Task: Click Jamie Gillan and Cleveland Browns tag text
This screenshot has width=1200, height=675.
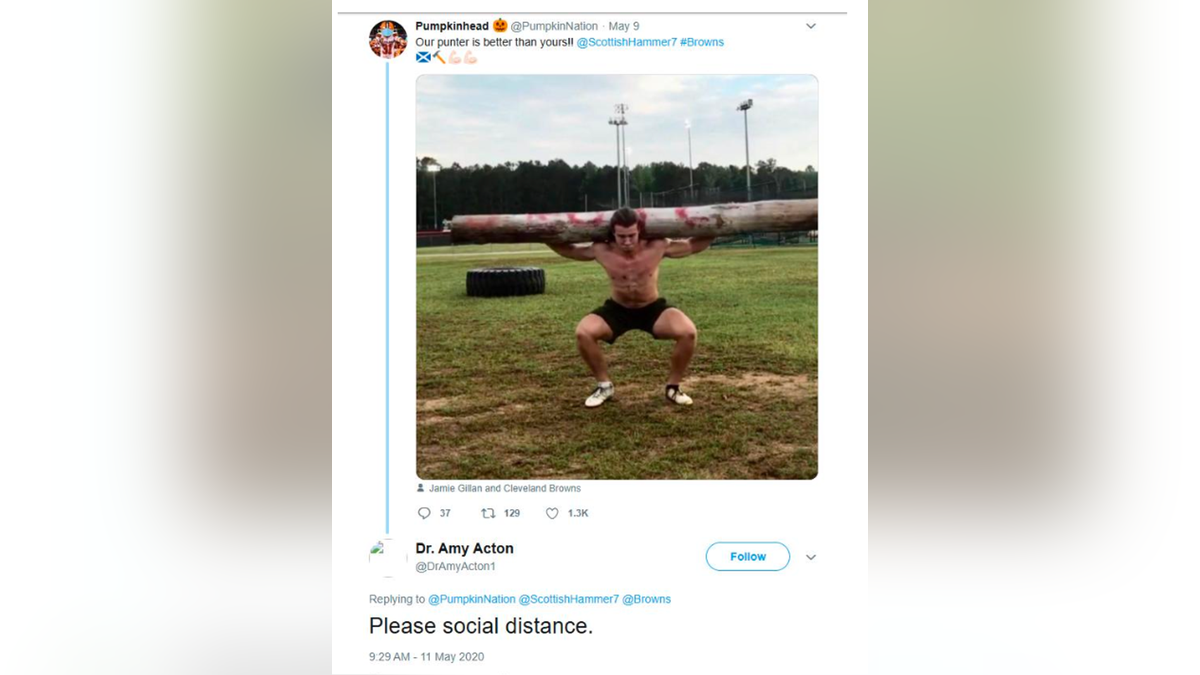Action: [x=505, y=488]
